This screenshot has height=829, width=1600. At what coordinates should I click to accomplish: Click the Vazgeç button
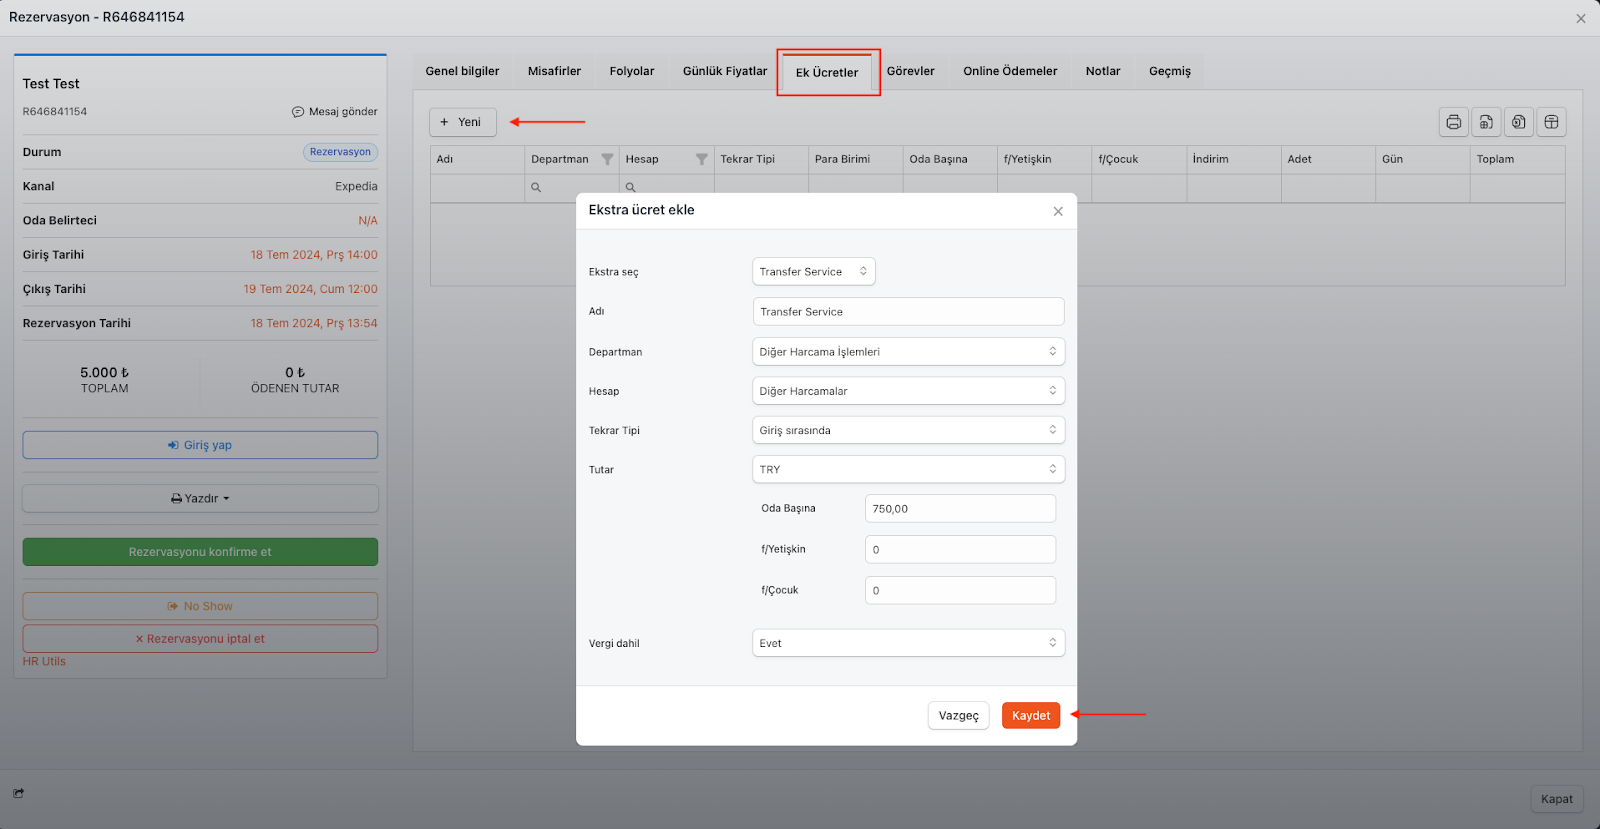tap(958, 716)
